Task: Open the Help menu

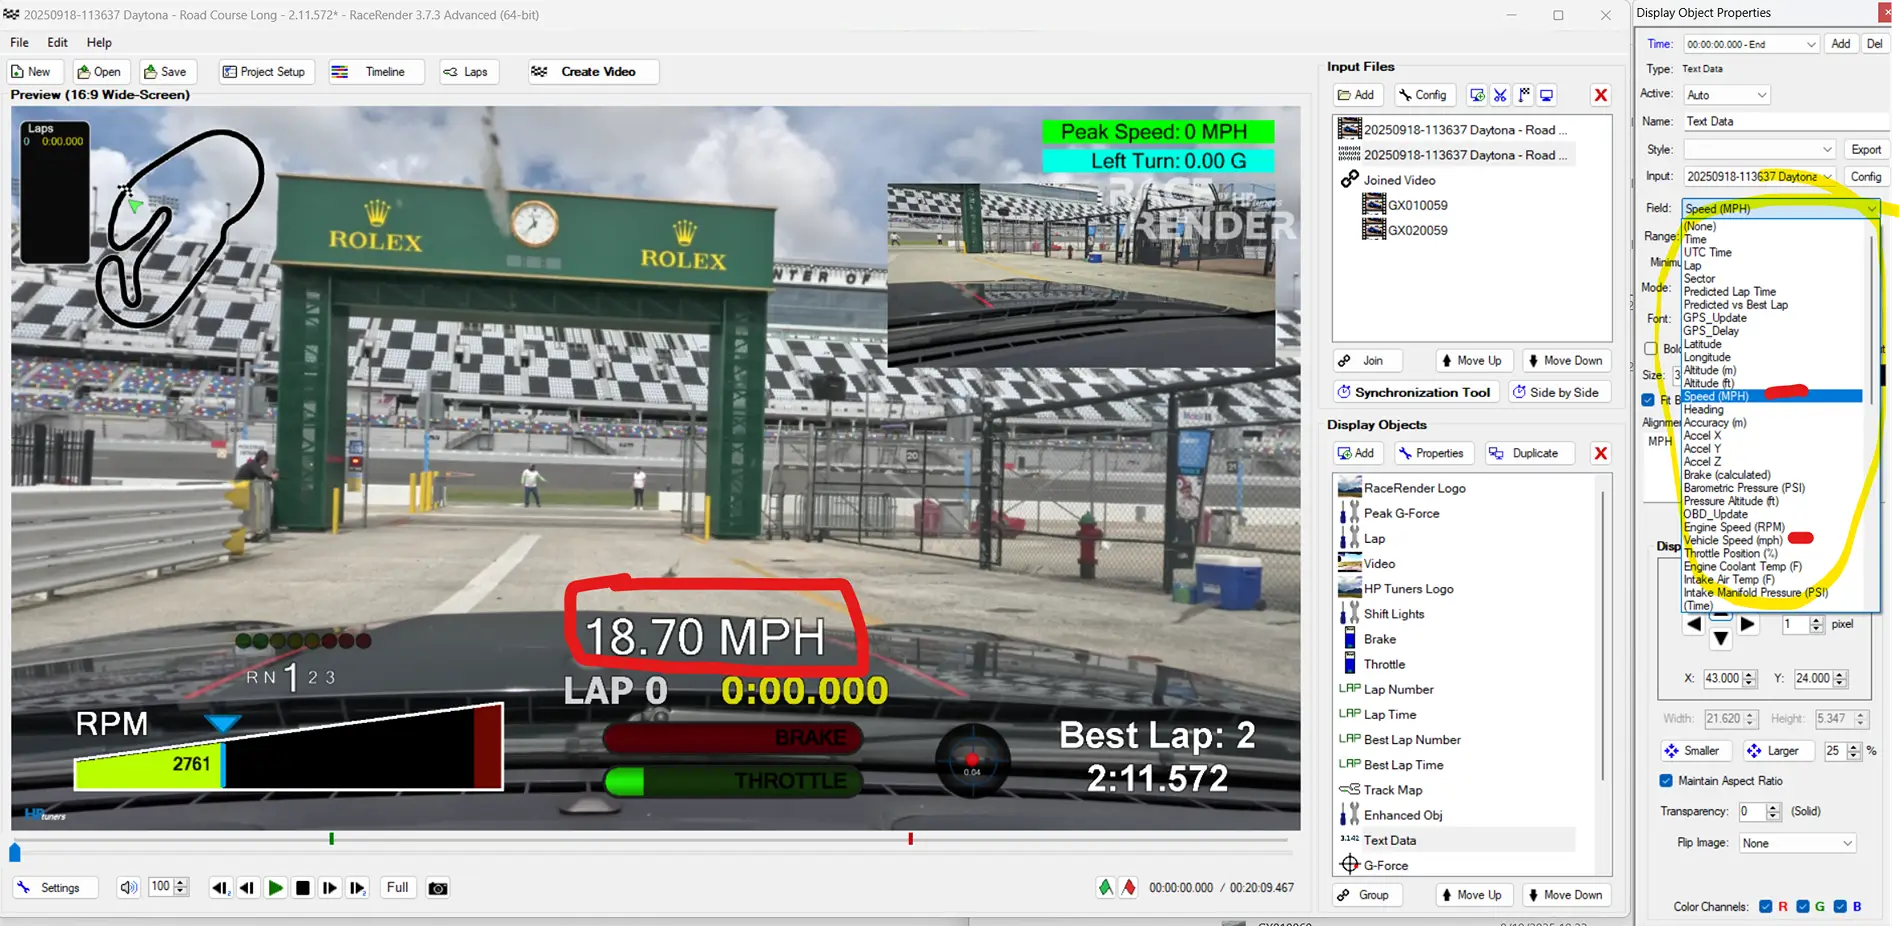Action: coord(99,43)
